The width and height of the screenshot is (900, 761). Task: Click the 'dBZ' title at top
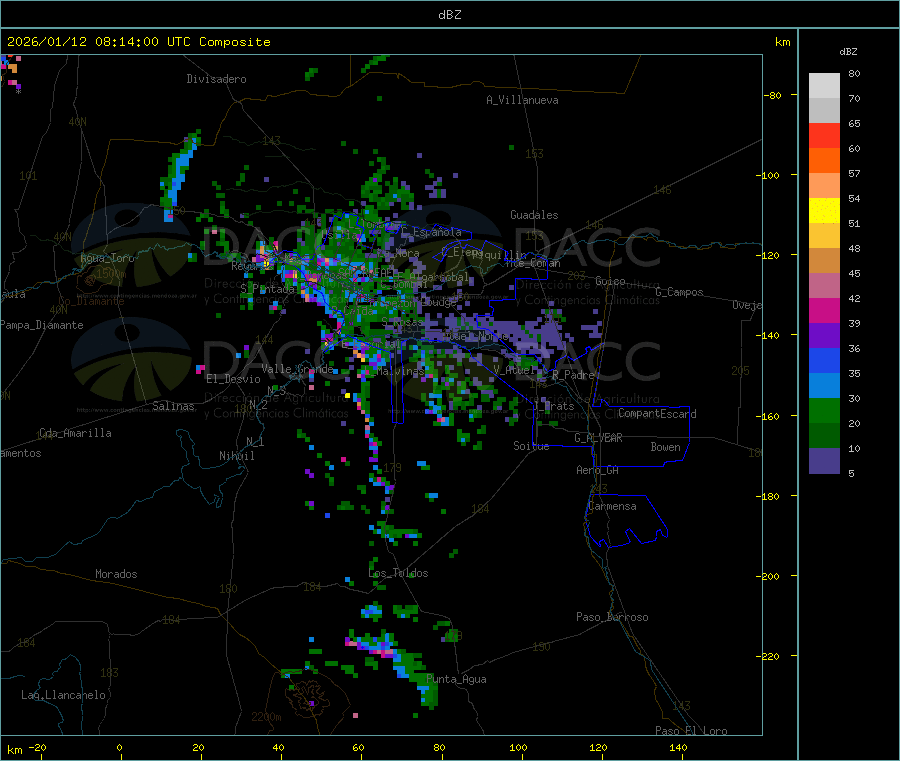tap(449, 15)
